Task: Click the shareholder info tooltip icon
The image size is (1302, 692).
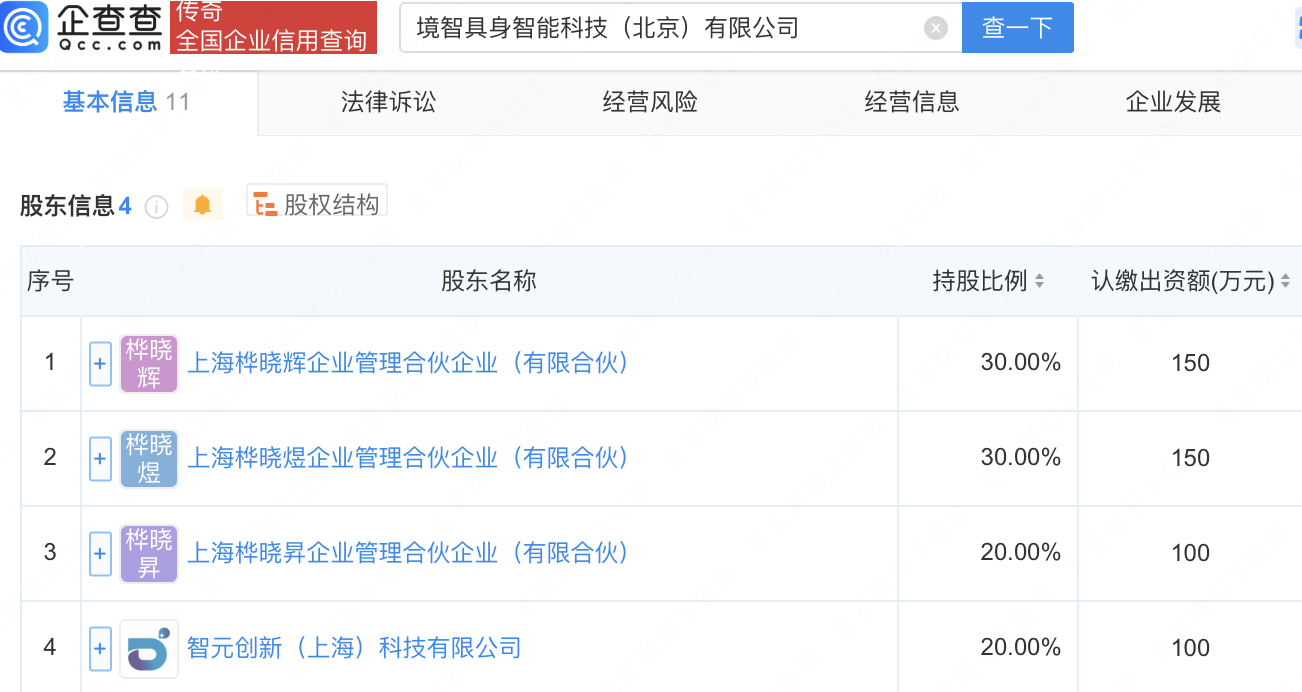Action: tap(156, 207)
